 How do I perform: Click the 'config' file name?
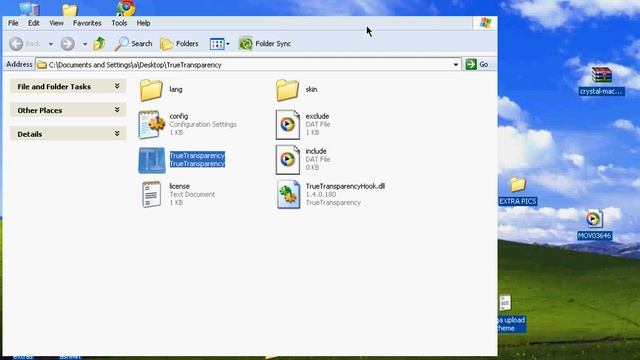click(x=179, y=116)
